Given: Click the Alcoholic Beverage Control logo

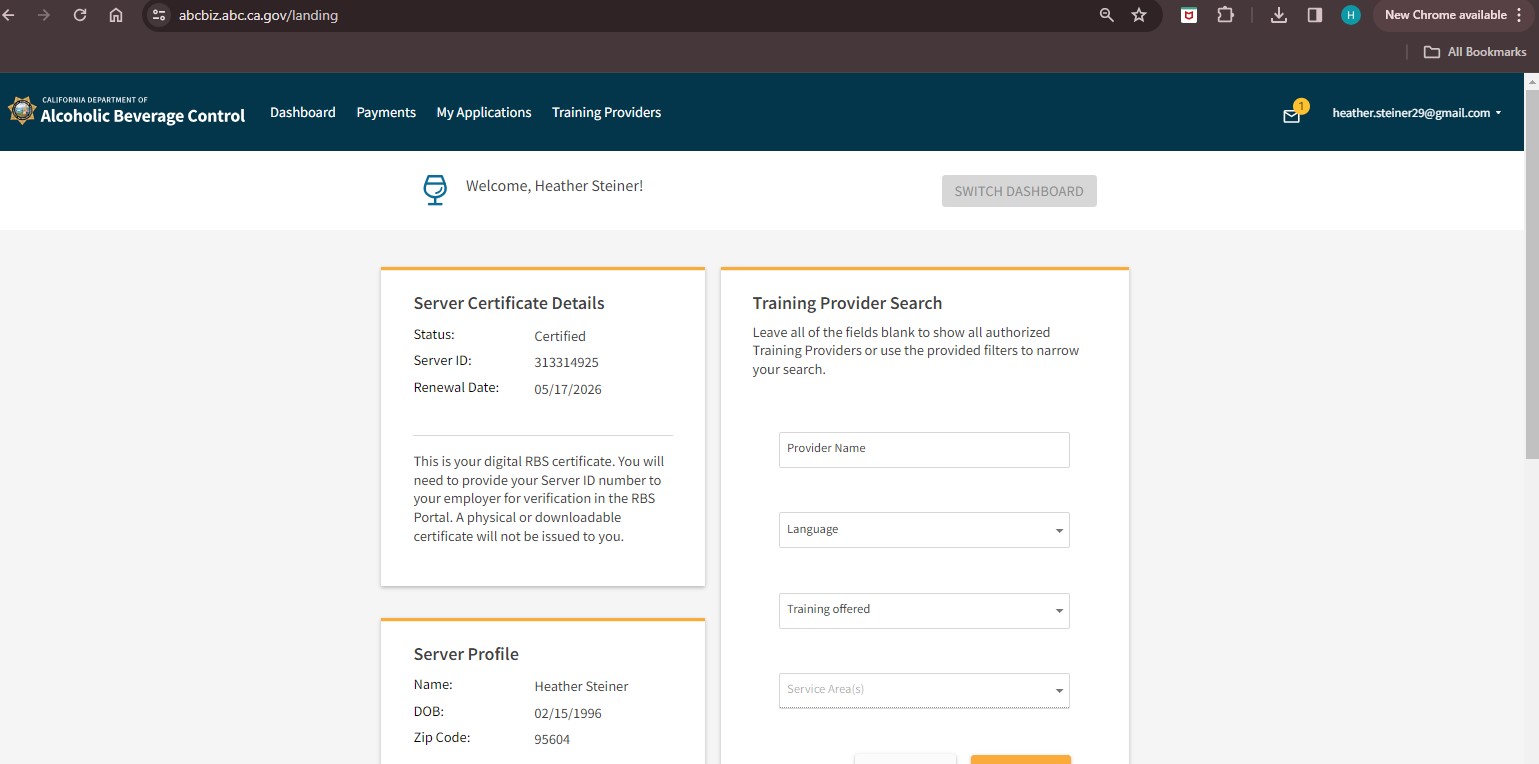Looking at the screenshot, I should click(127, 112).
